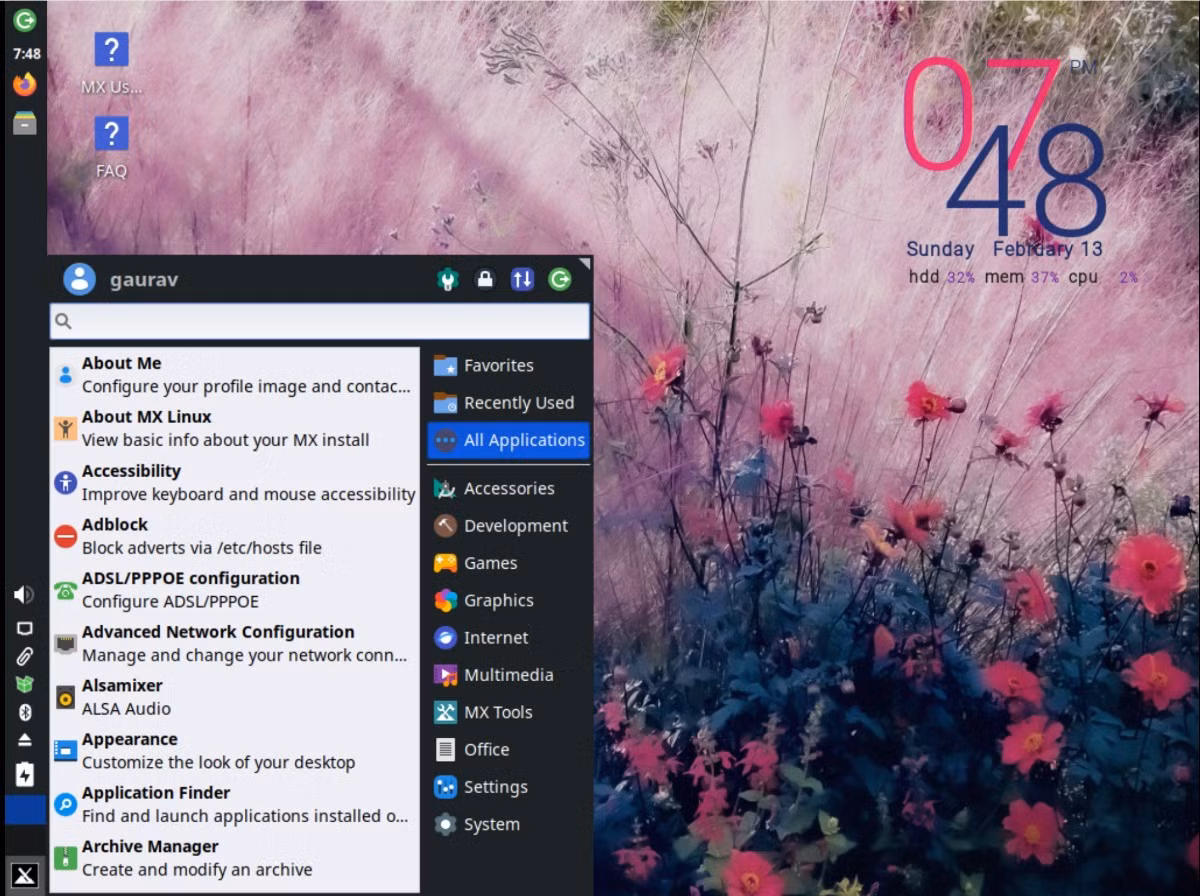The image size is (1200, 896).
Task: Click the Bluetooth tray icon
Action: (25, 712)
